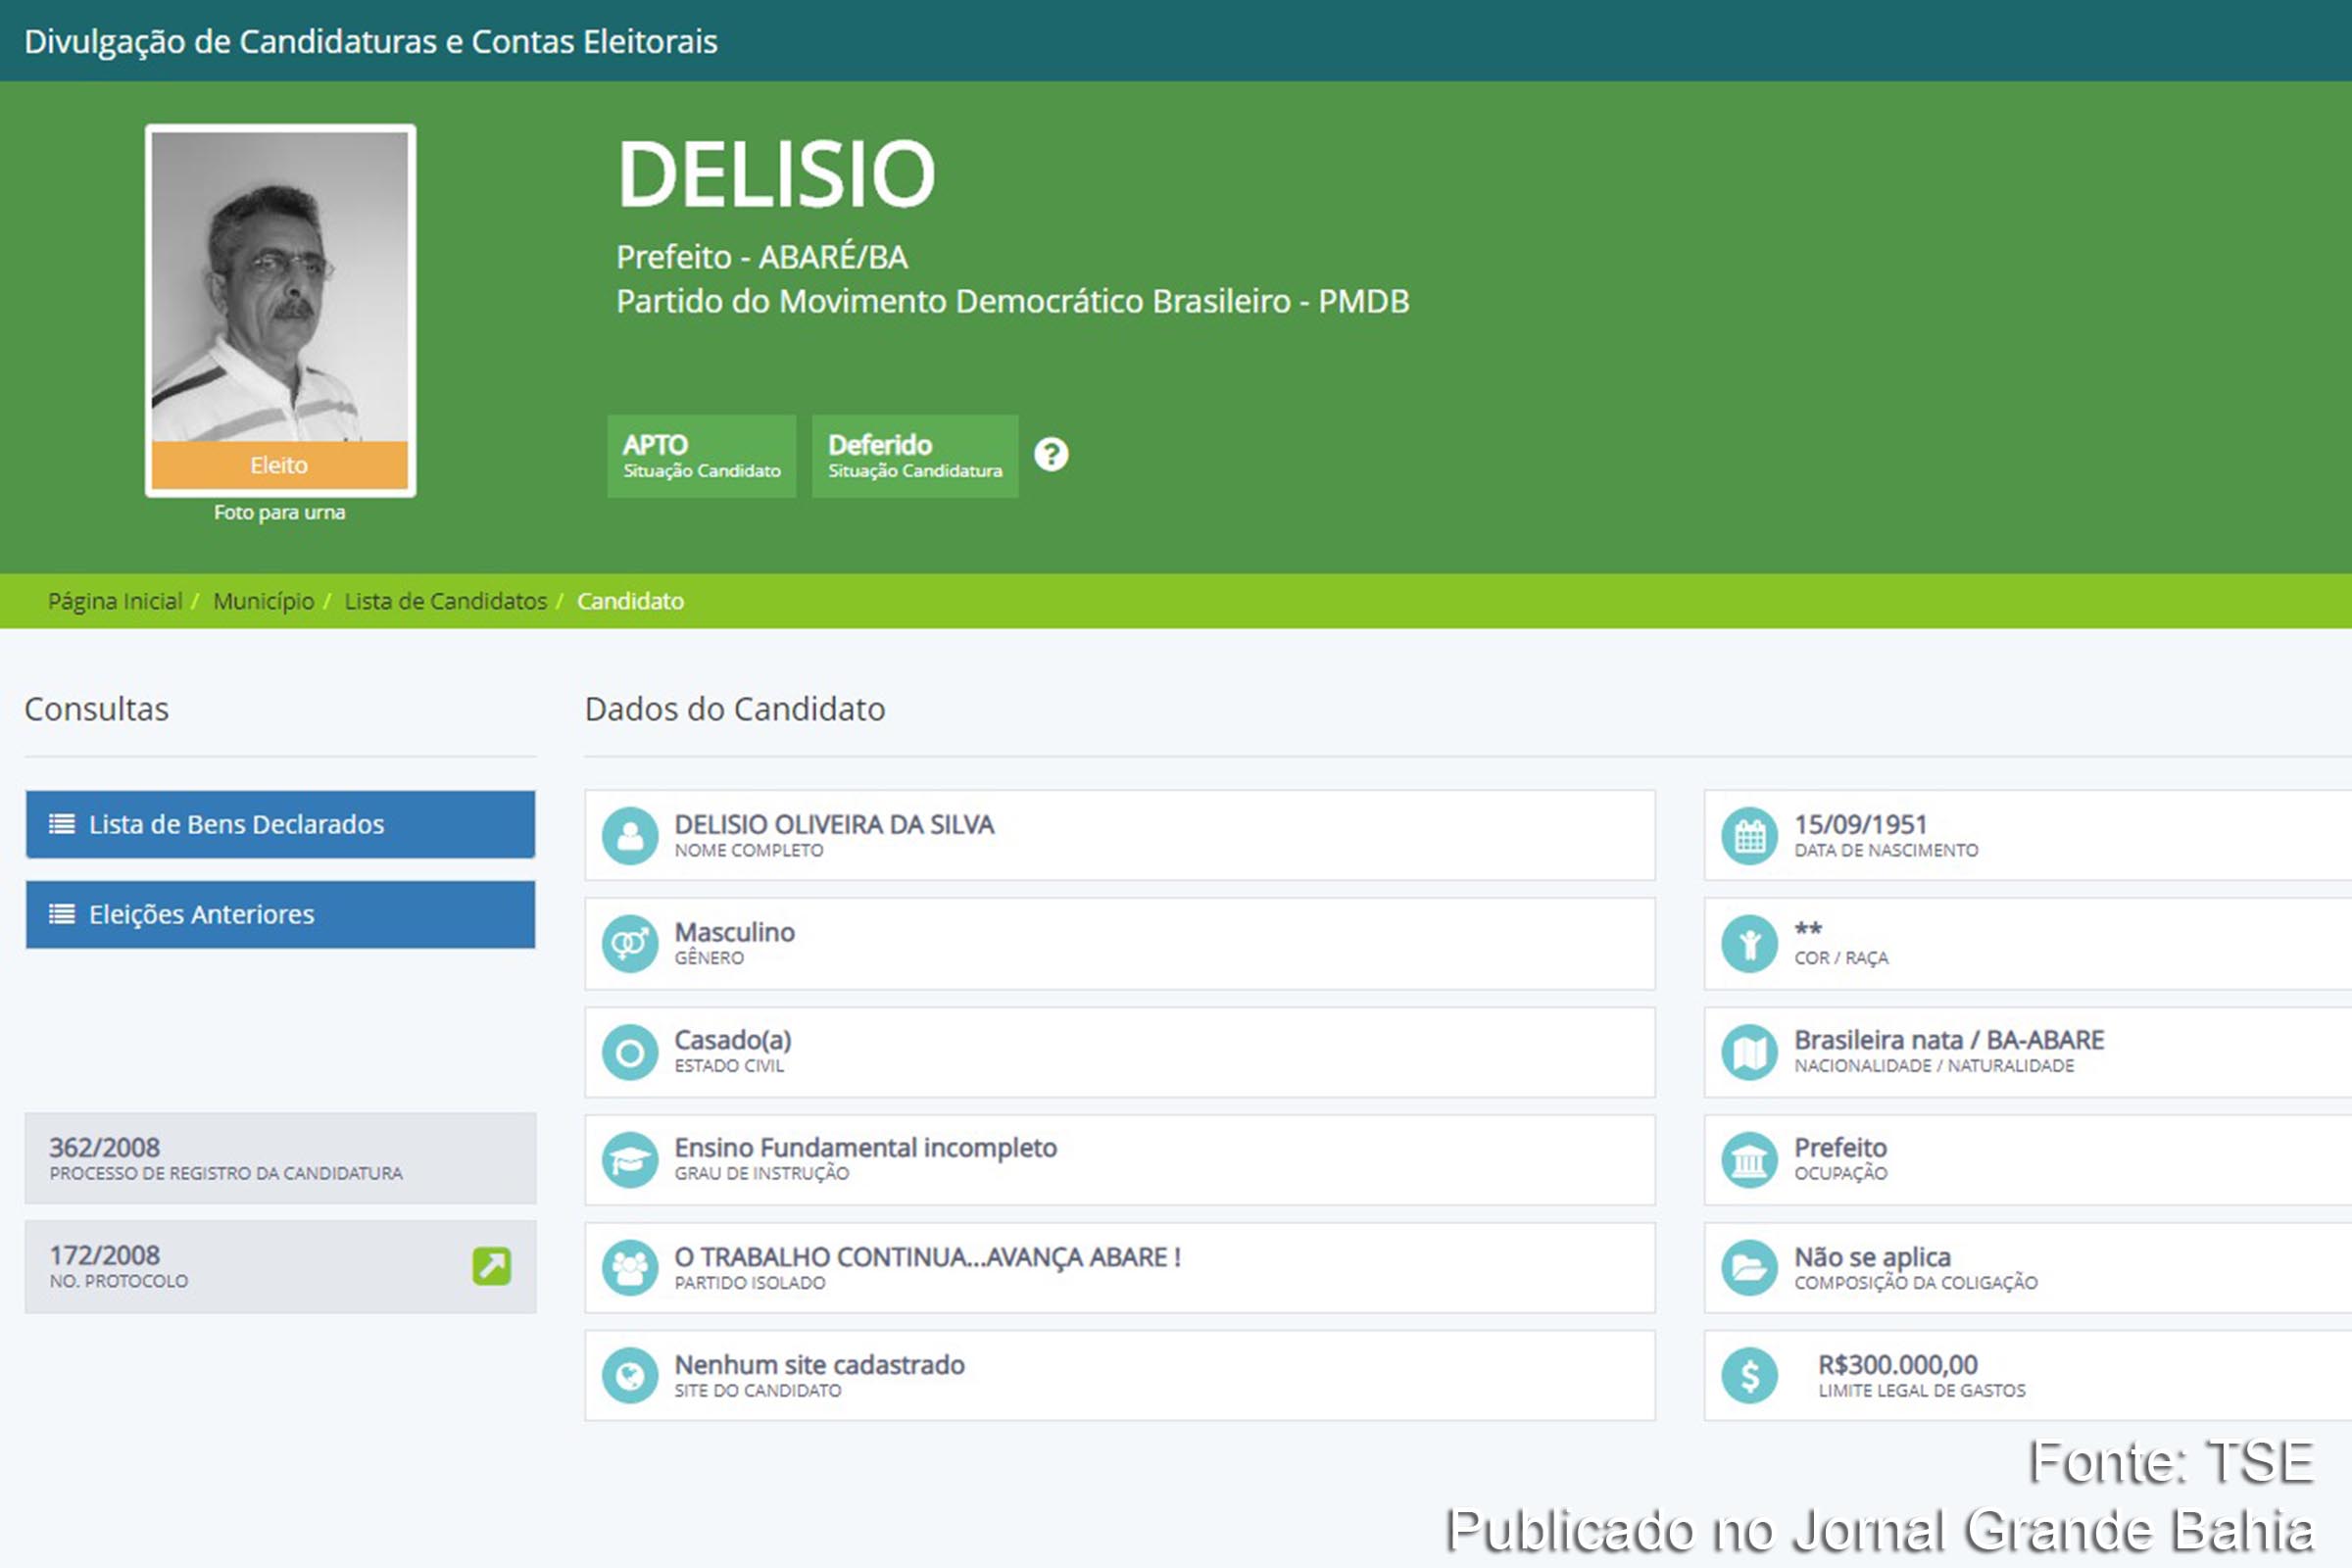Image resolution: width=2352 pixels, height=1568 pixels.
Task: Click the APTO situação candidato badge
Action: click(700, 455)
